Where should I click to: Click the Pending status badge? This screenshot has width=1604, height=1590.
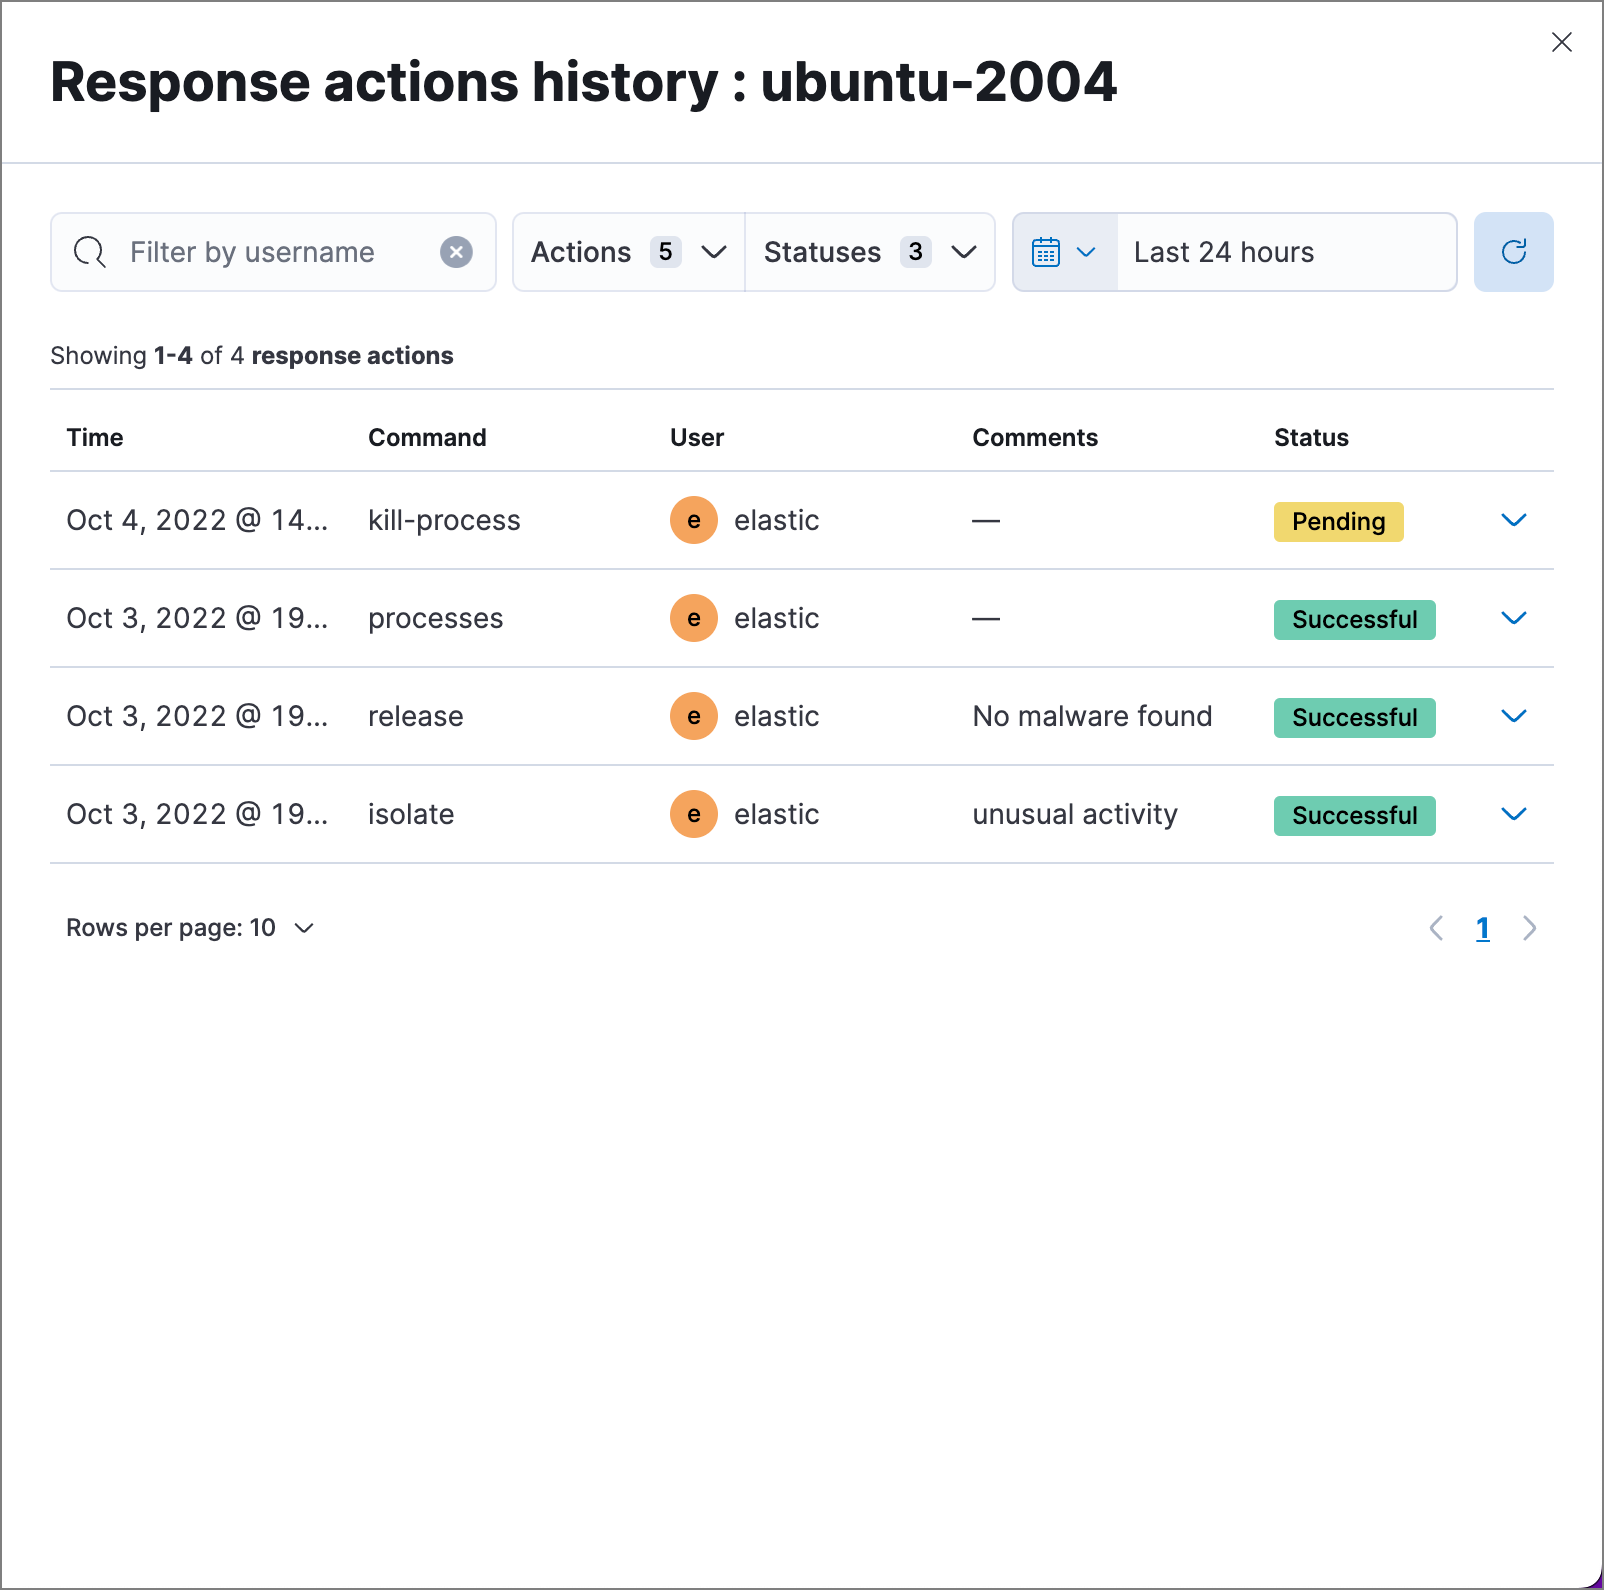(x=1338, y=521)
